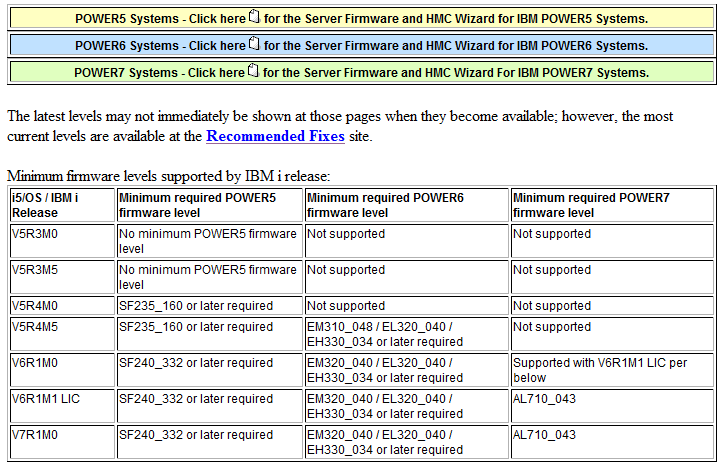Viewport: 727px width, 469px height.
Task: Select 'Minimum required POWER5 firmware level' header
Action: (x=210, y=205)
